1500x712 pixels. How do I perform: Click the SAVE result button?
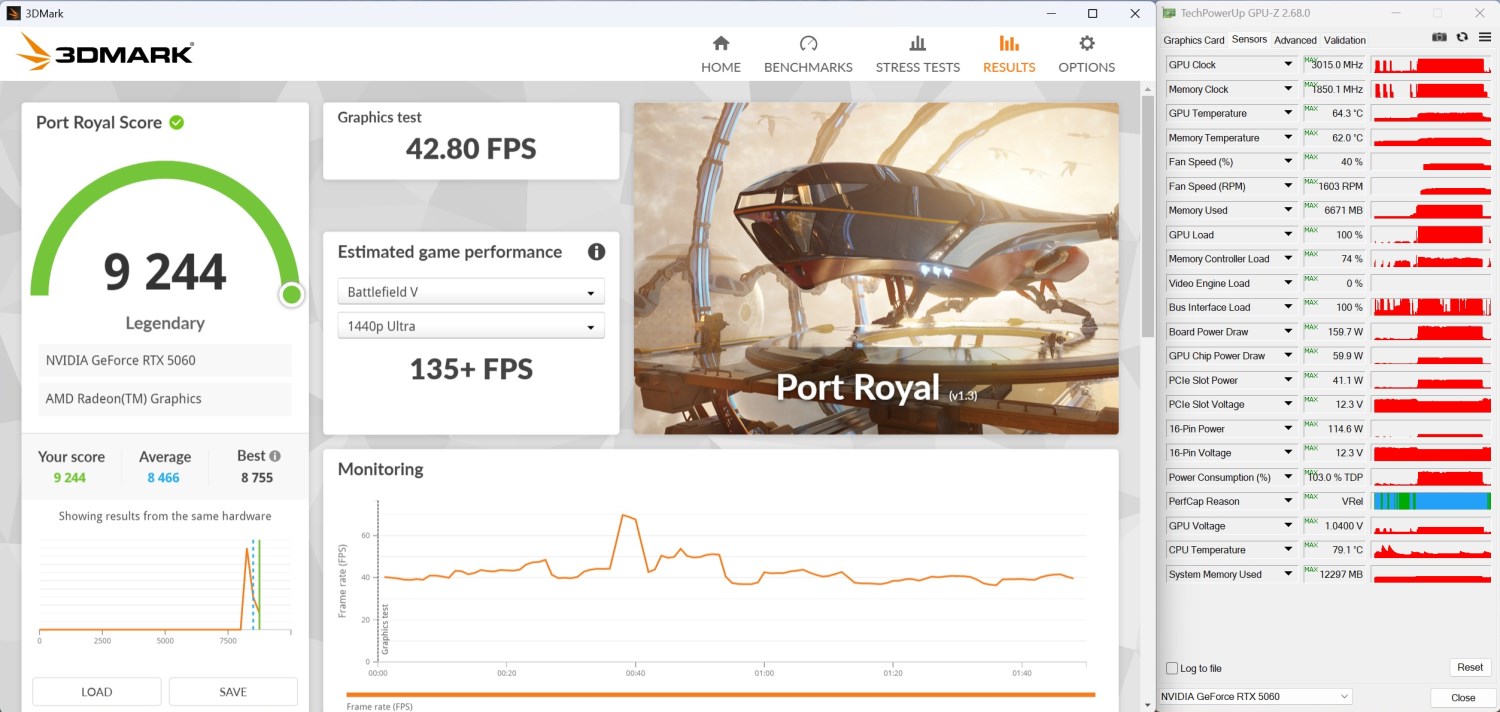233,692
